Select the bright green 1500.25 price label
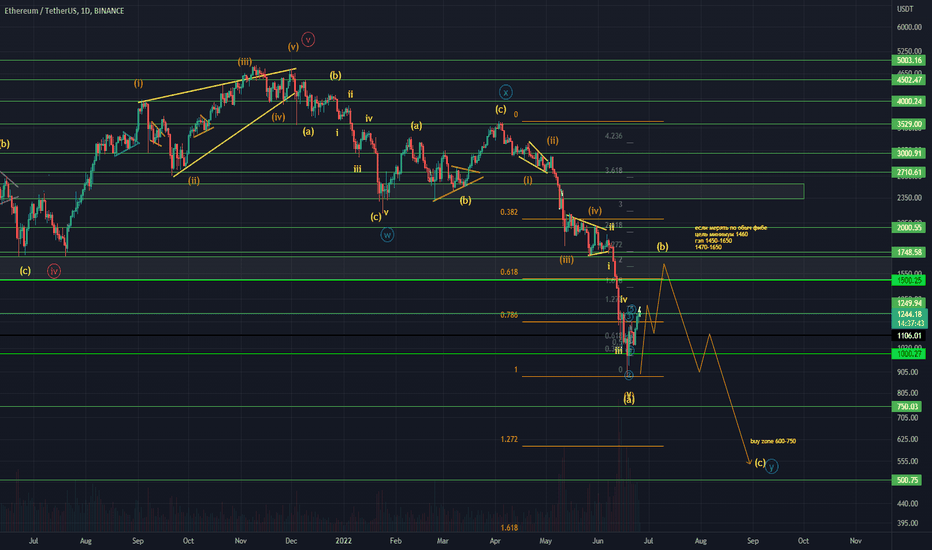This screenshot has height=550, width=932. (909, 280)
